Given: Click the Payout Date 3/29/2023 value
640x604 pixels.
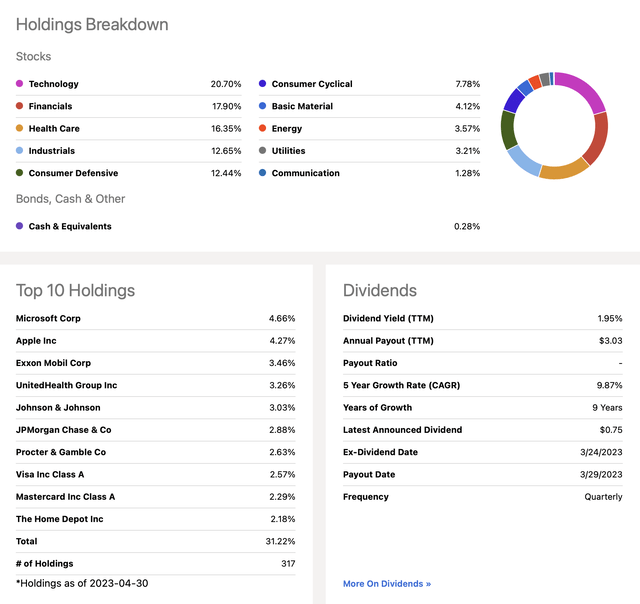Looking at the screenshot, I should tap(601, 475).
